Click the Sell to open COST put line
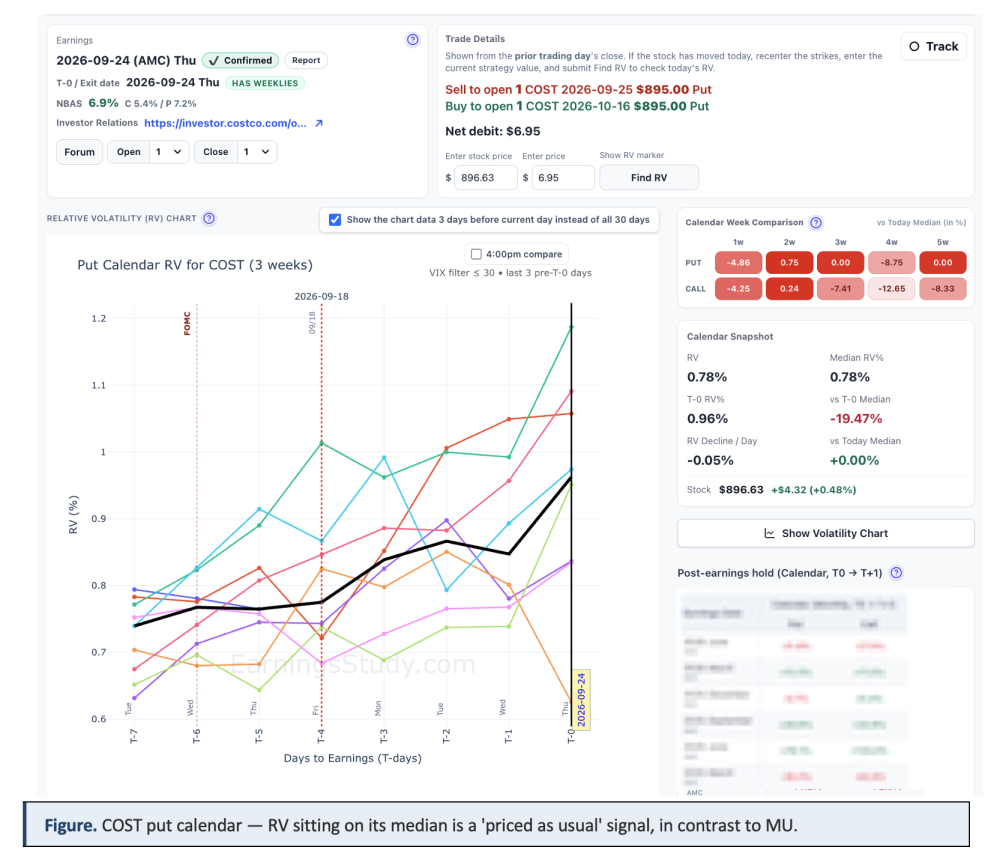This screenshot has height=865, width=1000. pos(578,90)
